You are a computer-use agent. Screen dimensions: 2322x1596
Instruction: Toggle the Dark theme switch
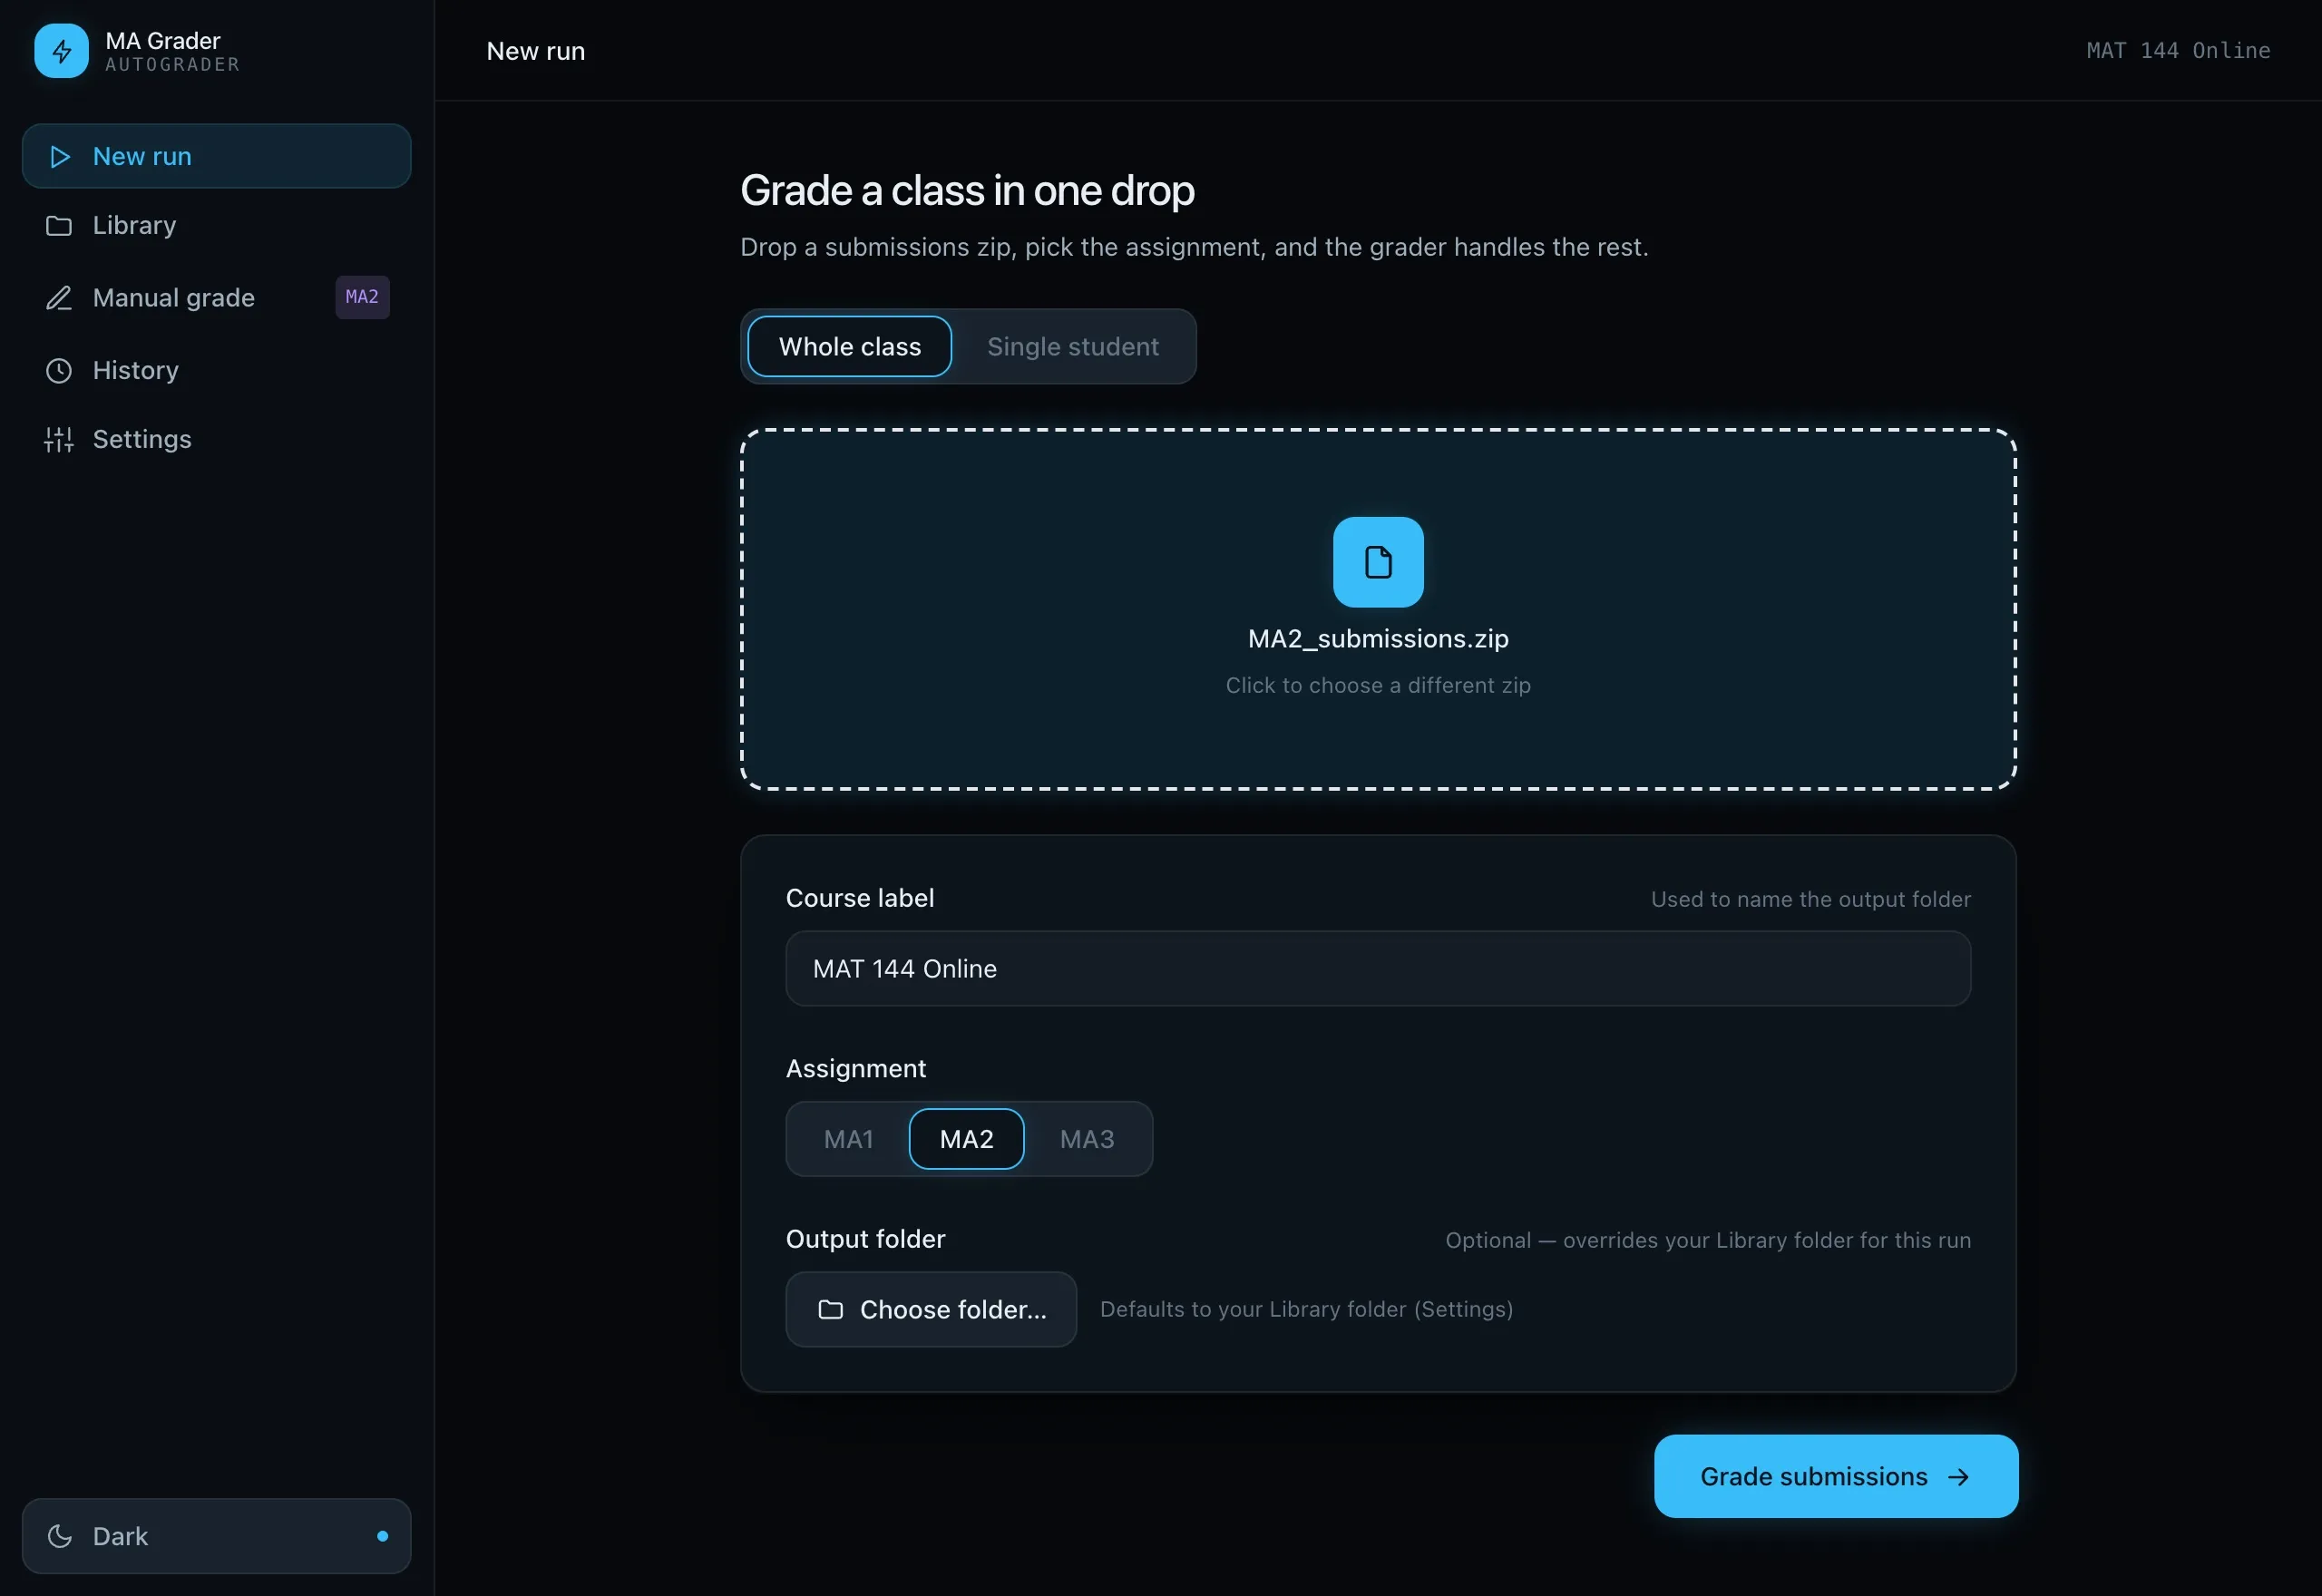click(x=216, y=1536)
